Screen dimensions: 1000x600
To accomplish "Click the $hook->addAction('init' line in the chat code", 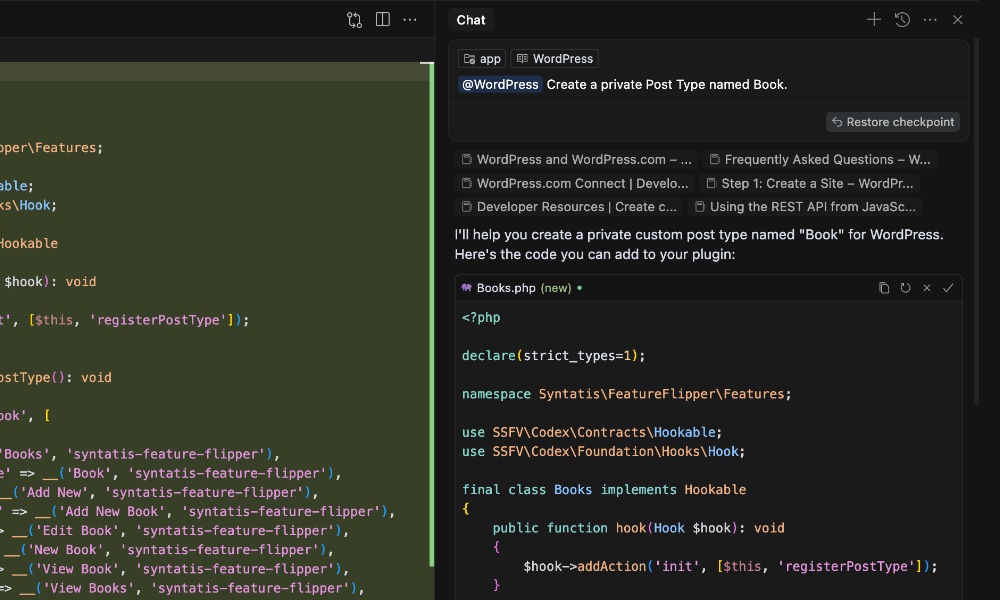I will tap(730, 566).
